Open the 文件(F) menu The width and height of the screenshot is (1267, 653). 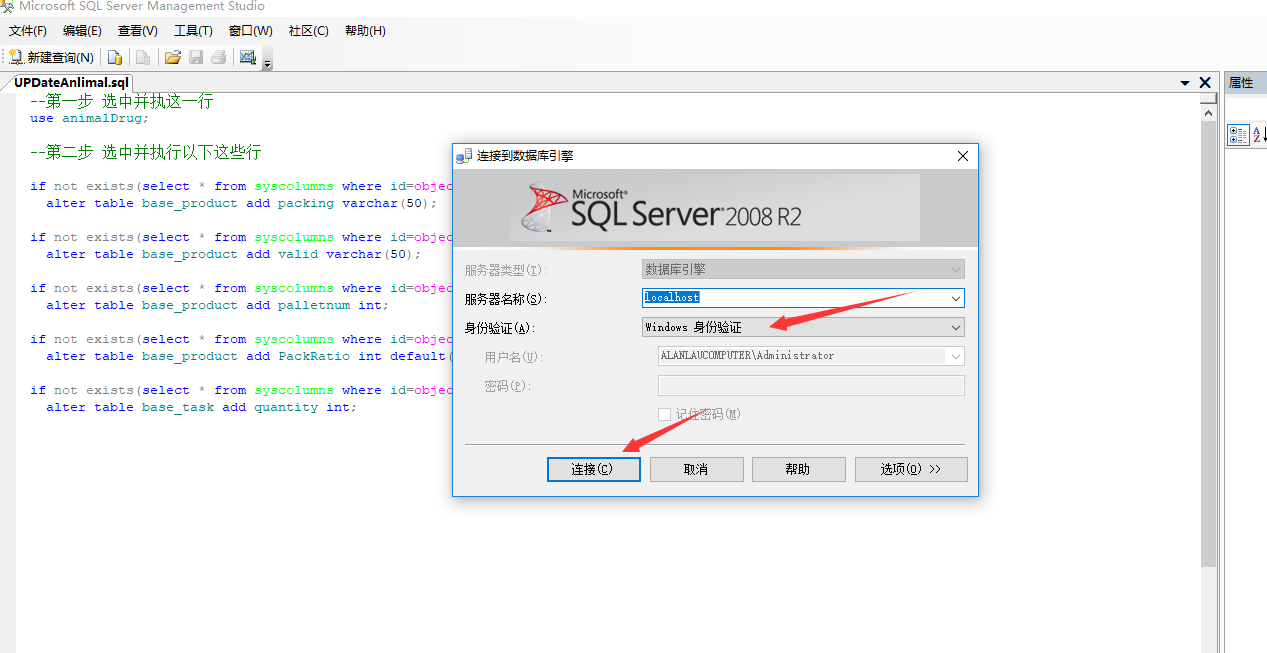click(28, 31)
